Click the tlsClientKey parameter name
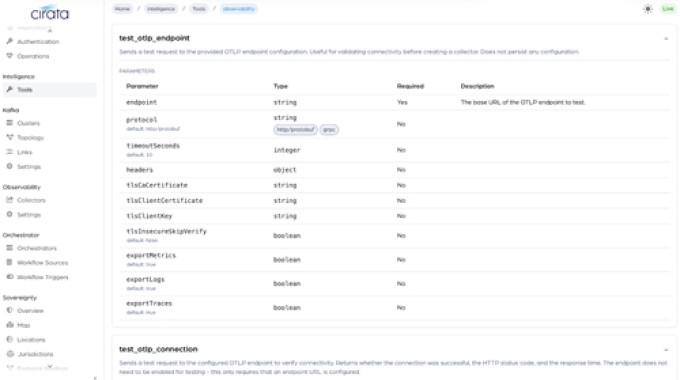Viewport: 680px width, 380px height. pos(149,216)
